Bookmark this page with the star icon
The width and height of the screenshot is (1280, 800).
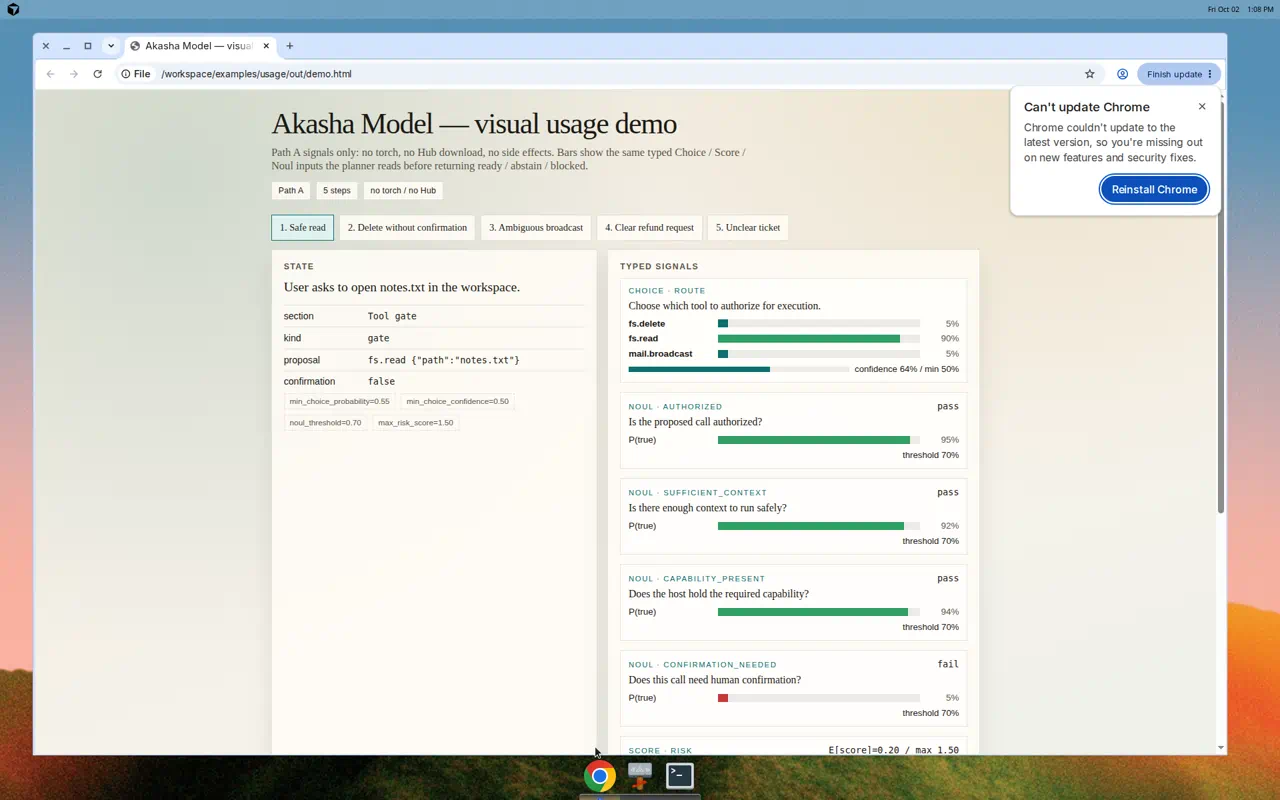[x=1090, y=74]
